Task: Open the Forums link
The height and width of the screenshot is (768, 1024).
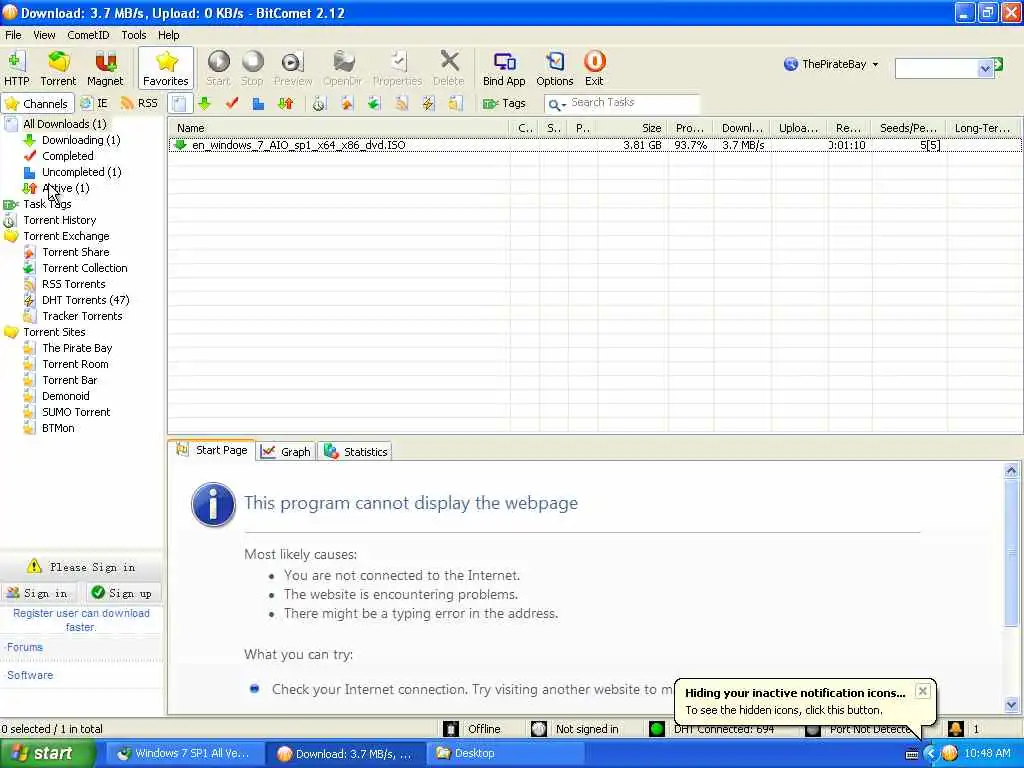Action: [x=24, y=647]
